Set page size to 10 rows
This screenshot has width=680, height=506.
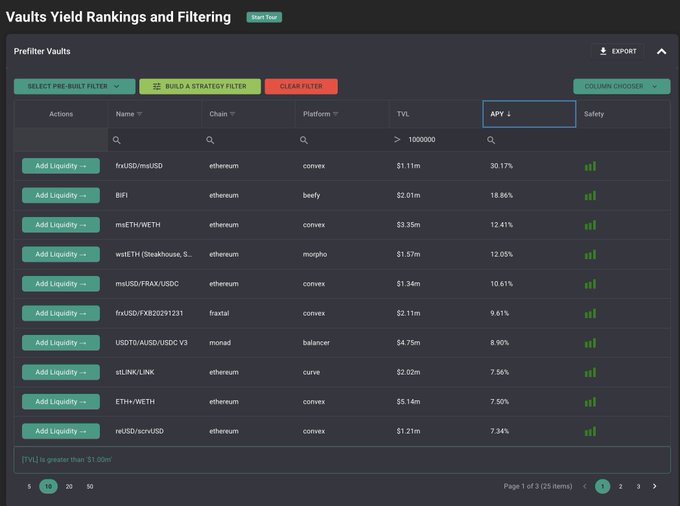point(48,486)
